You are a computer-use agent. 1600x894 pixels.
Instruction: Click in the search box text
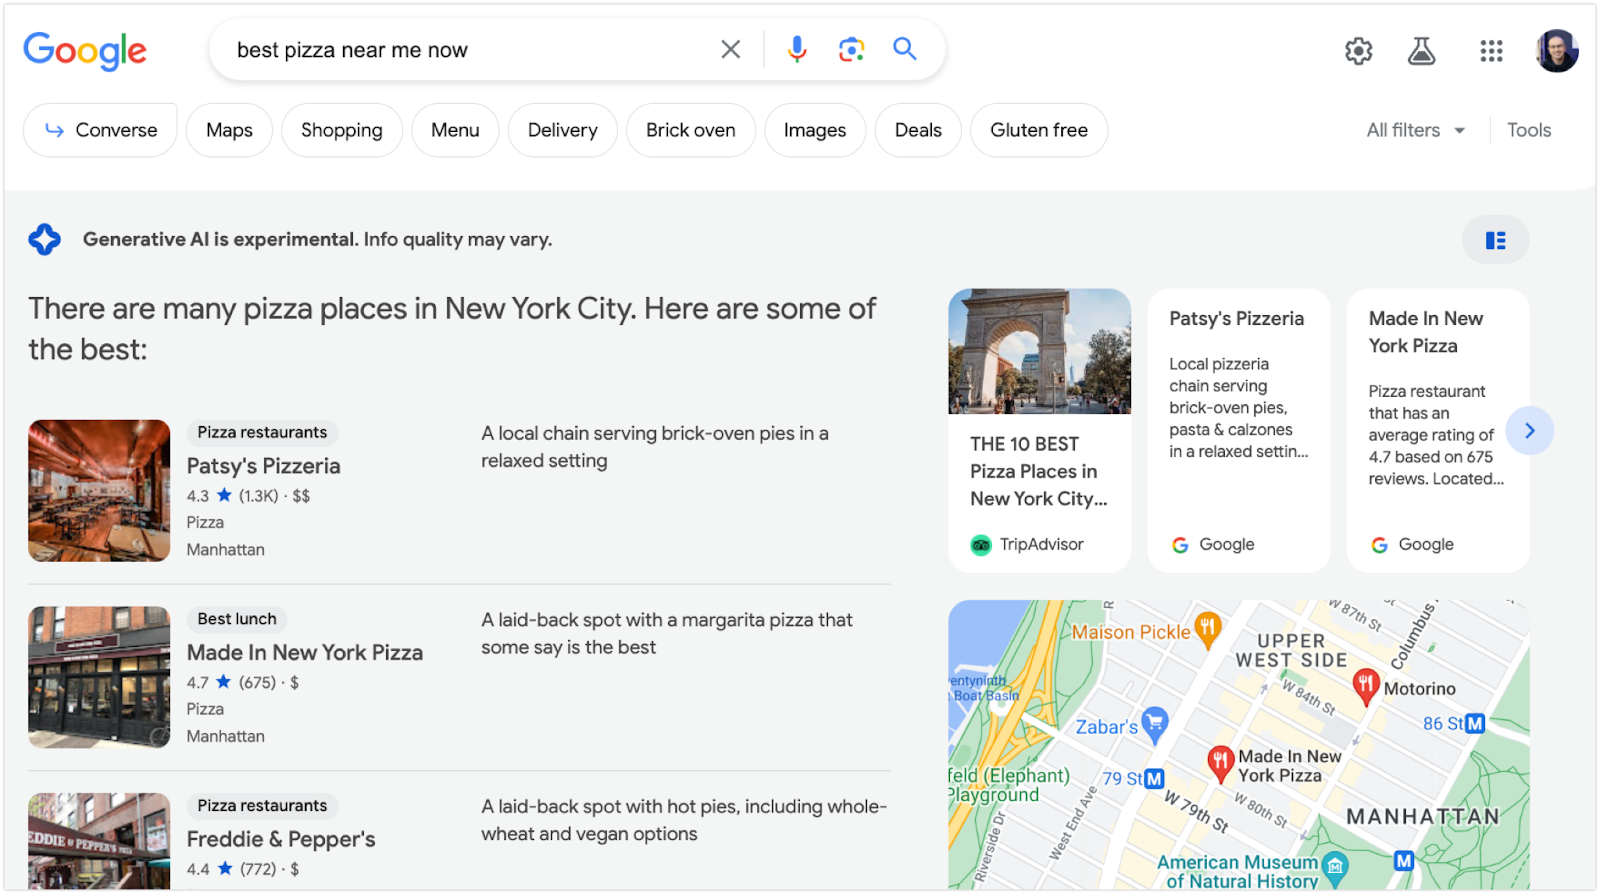point(352,50)
